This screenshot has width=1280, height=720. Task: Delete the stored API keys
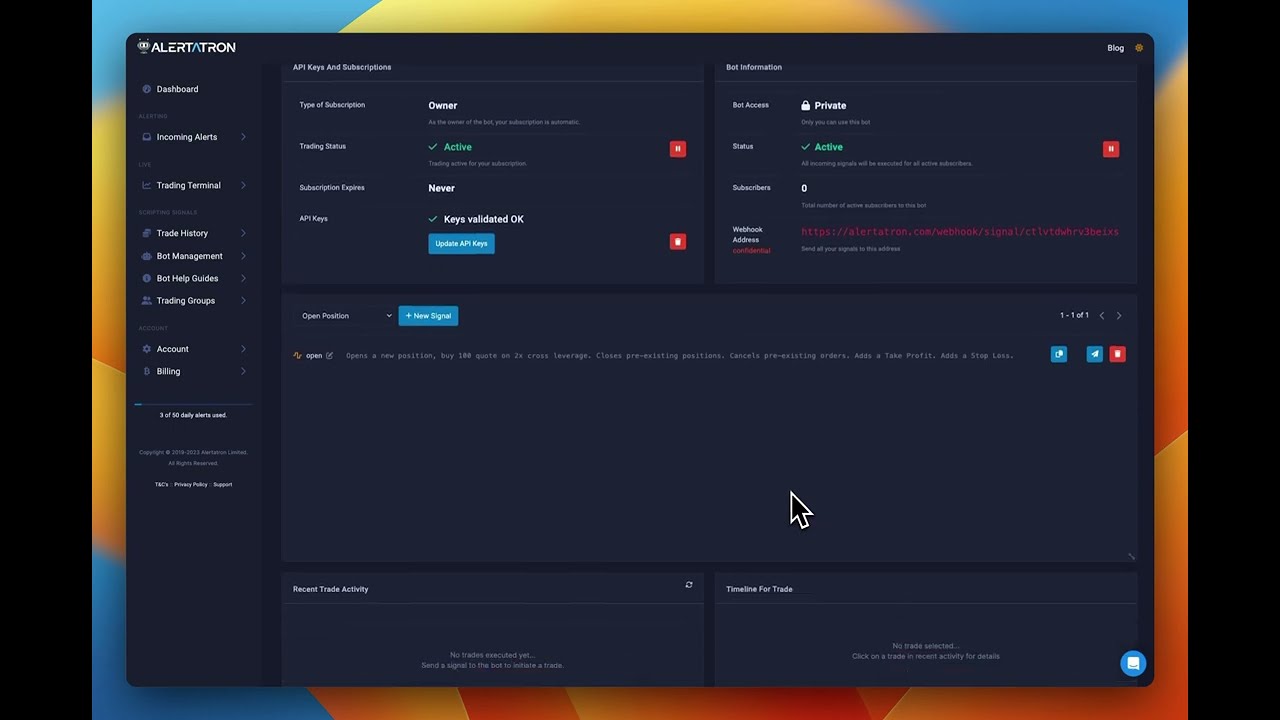pos(678,242)
